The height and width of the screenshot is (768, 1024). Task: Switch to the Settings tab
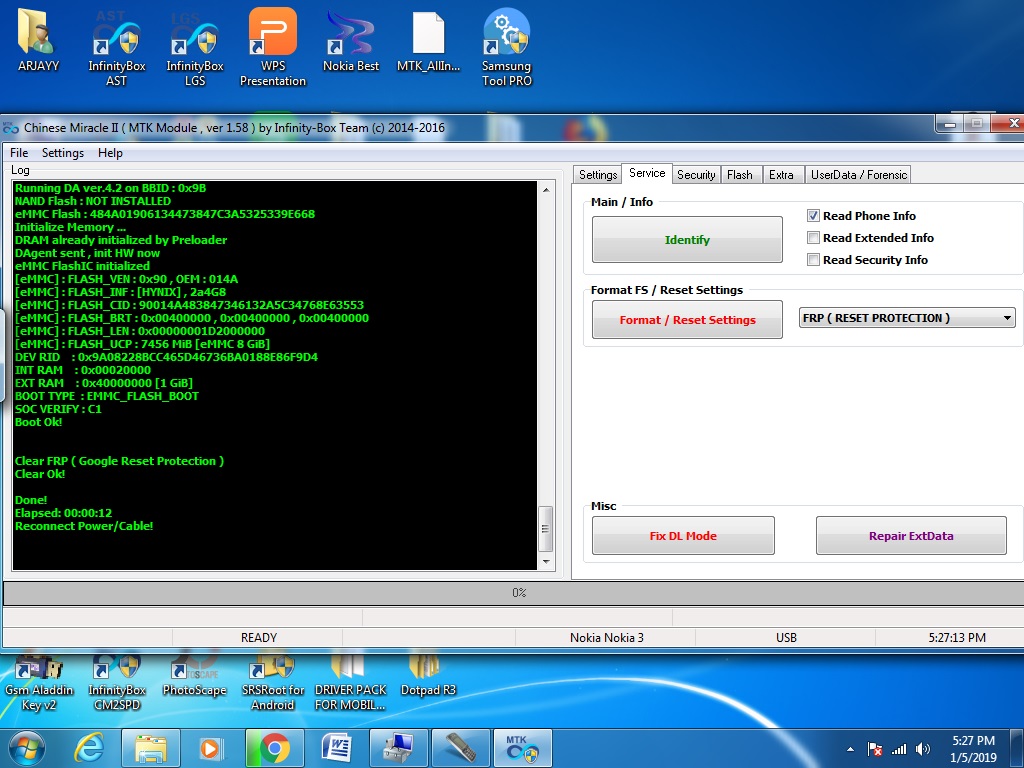598,174
